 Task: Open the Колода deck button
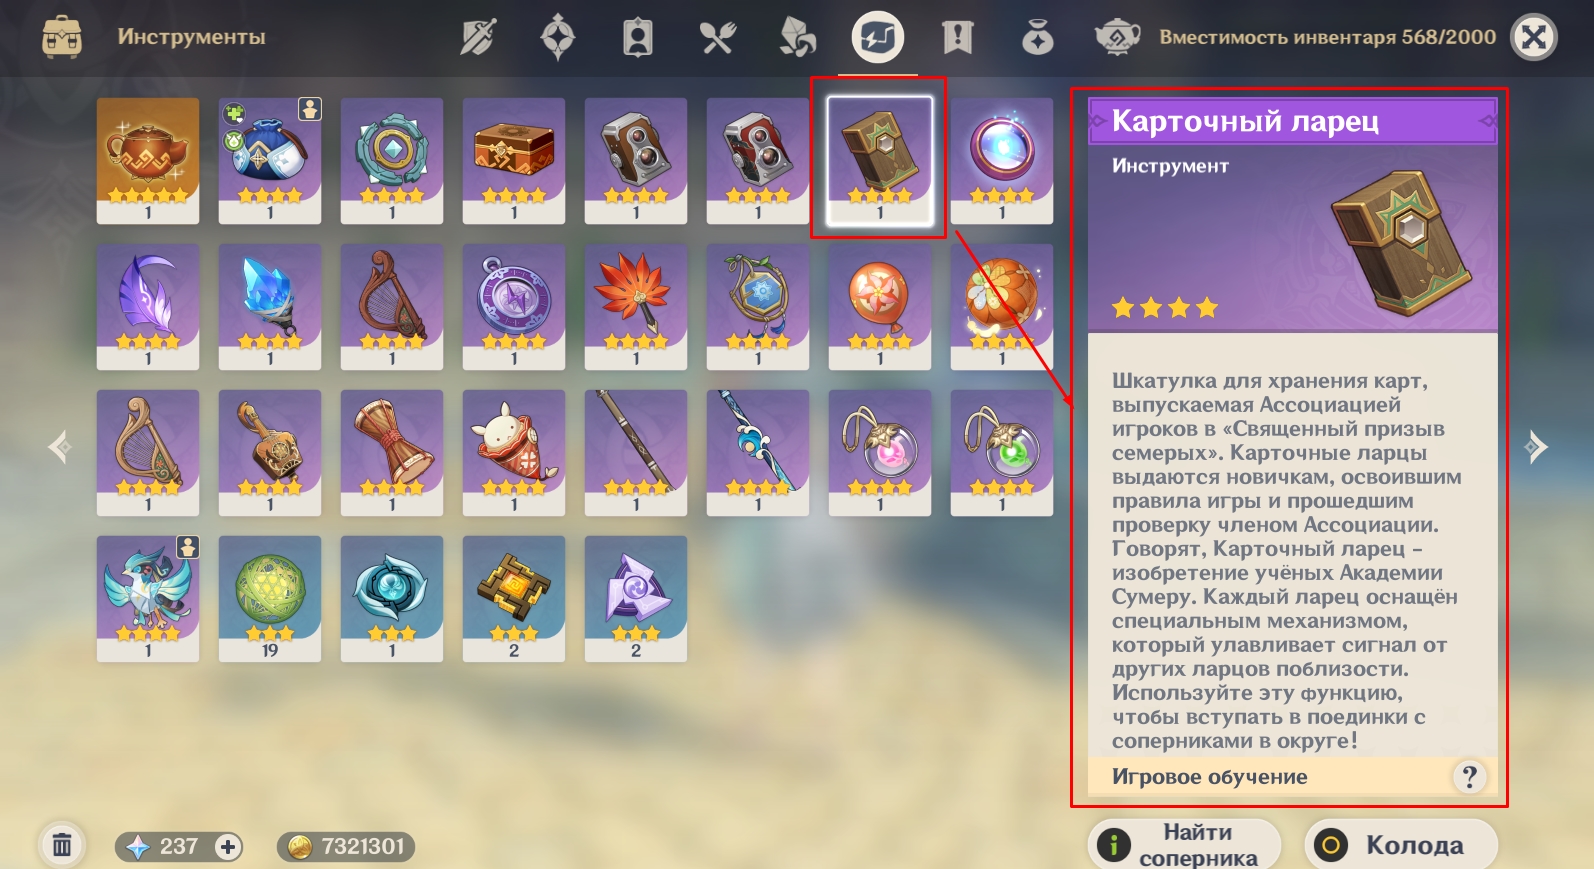click(1401, 845)
